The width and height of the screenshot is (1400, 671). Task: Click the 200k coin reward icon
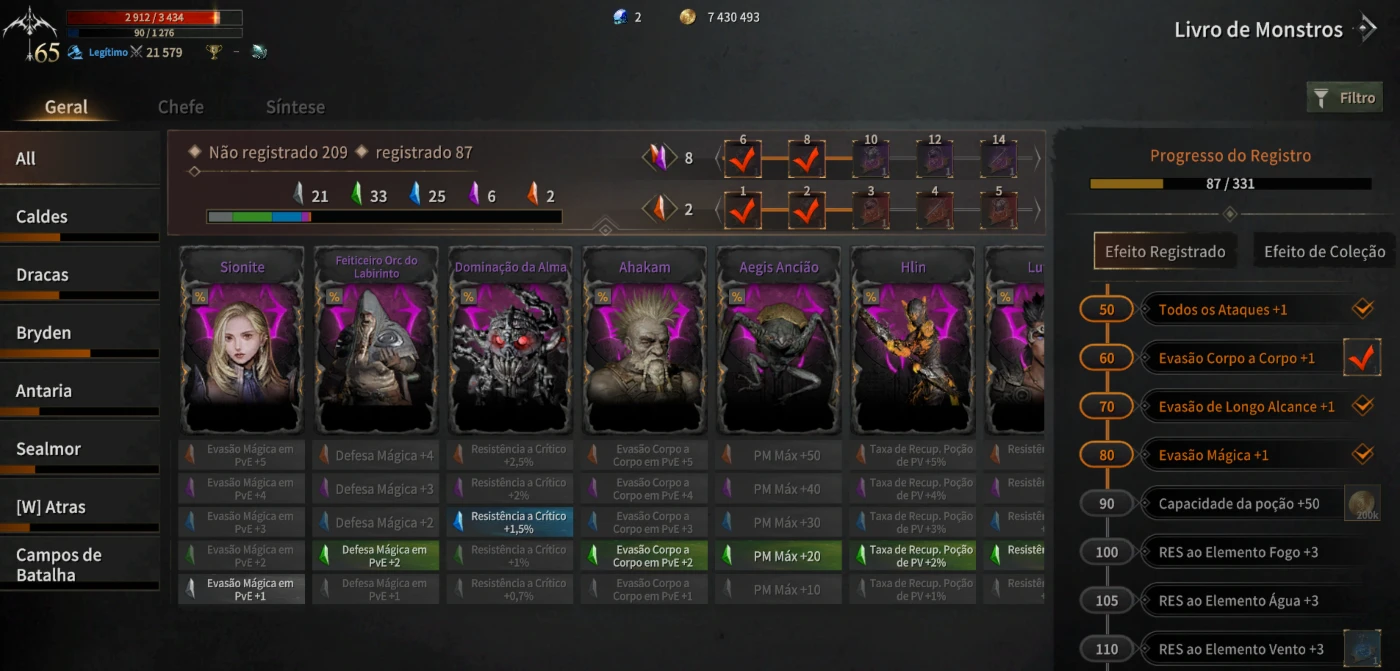pos(1362,504)
